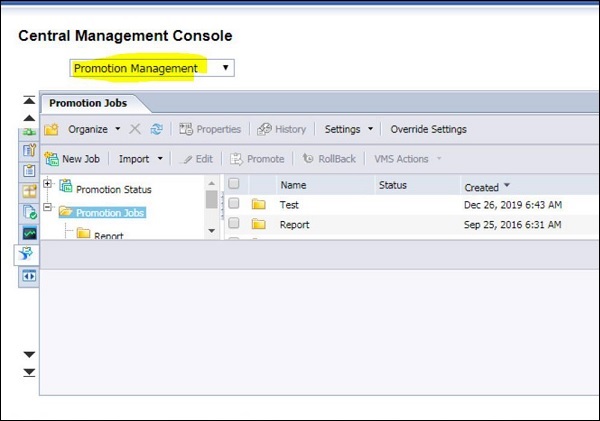
Task: Click the Test folder icon
Action: (x=259, y=205)
